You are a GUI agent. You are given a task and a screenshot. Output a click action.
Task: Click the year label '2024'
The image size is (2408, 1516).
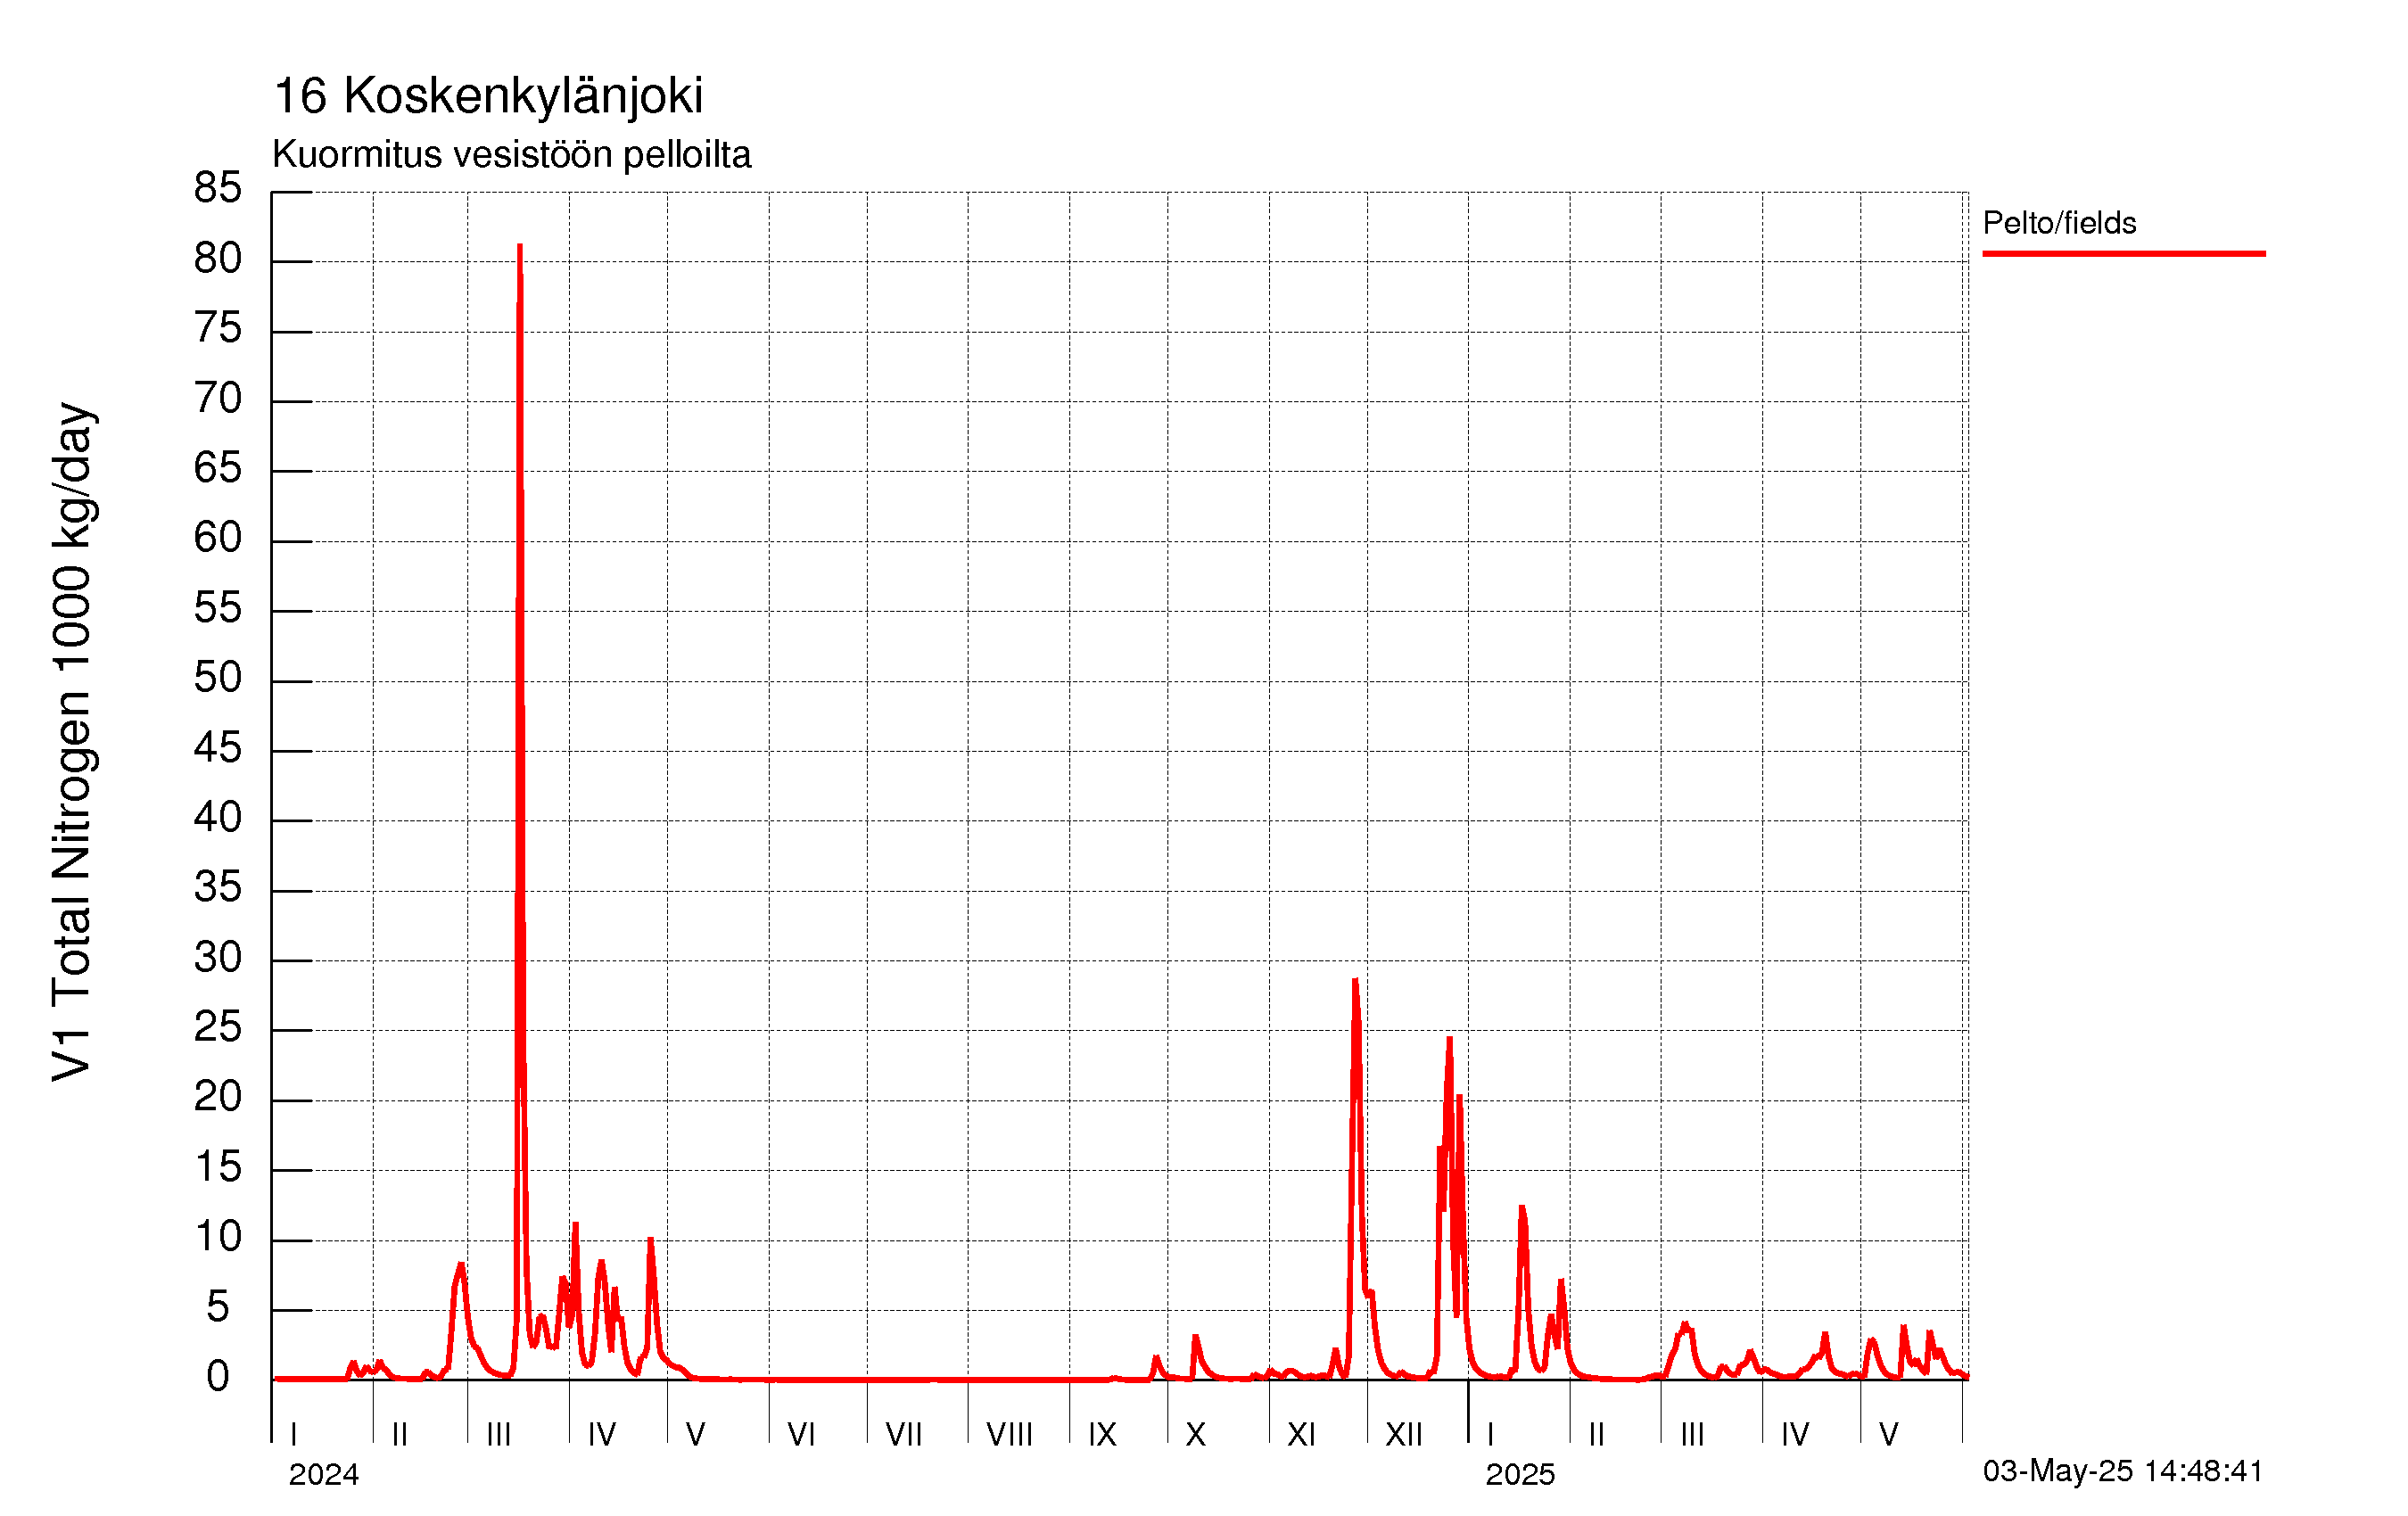[323, 1475]
